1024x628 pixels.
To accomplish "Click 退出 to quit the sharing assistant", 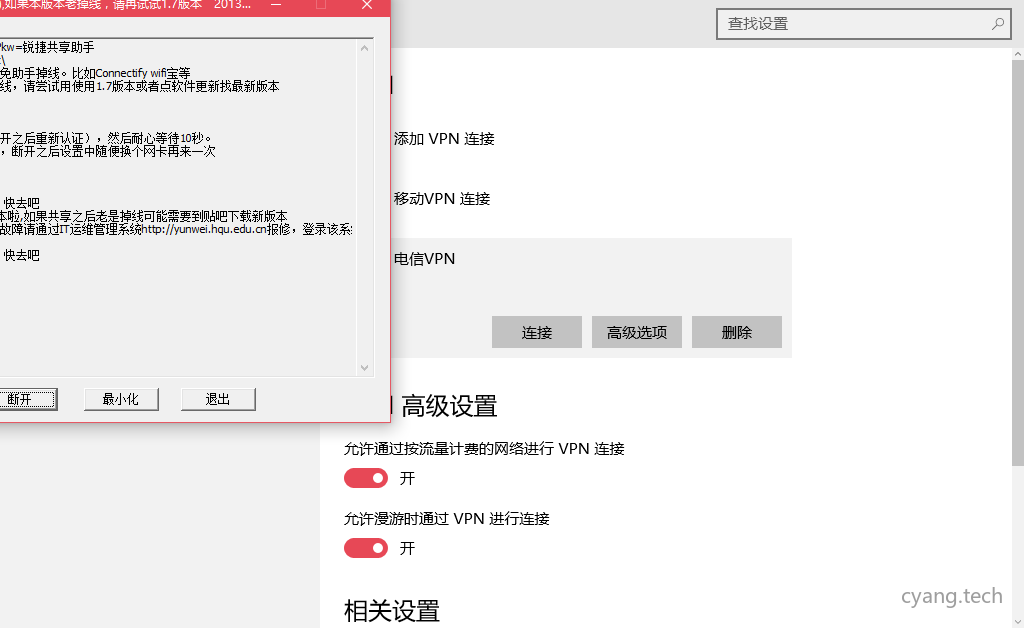I will [x=217, y=398].
